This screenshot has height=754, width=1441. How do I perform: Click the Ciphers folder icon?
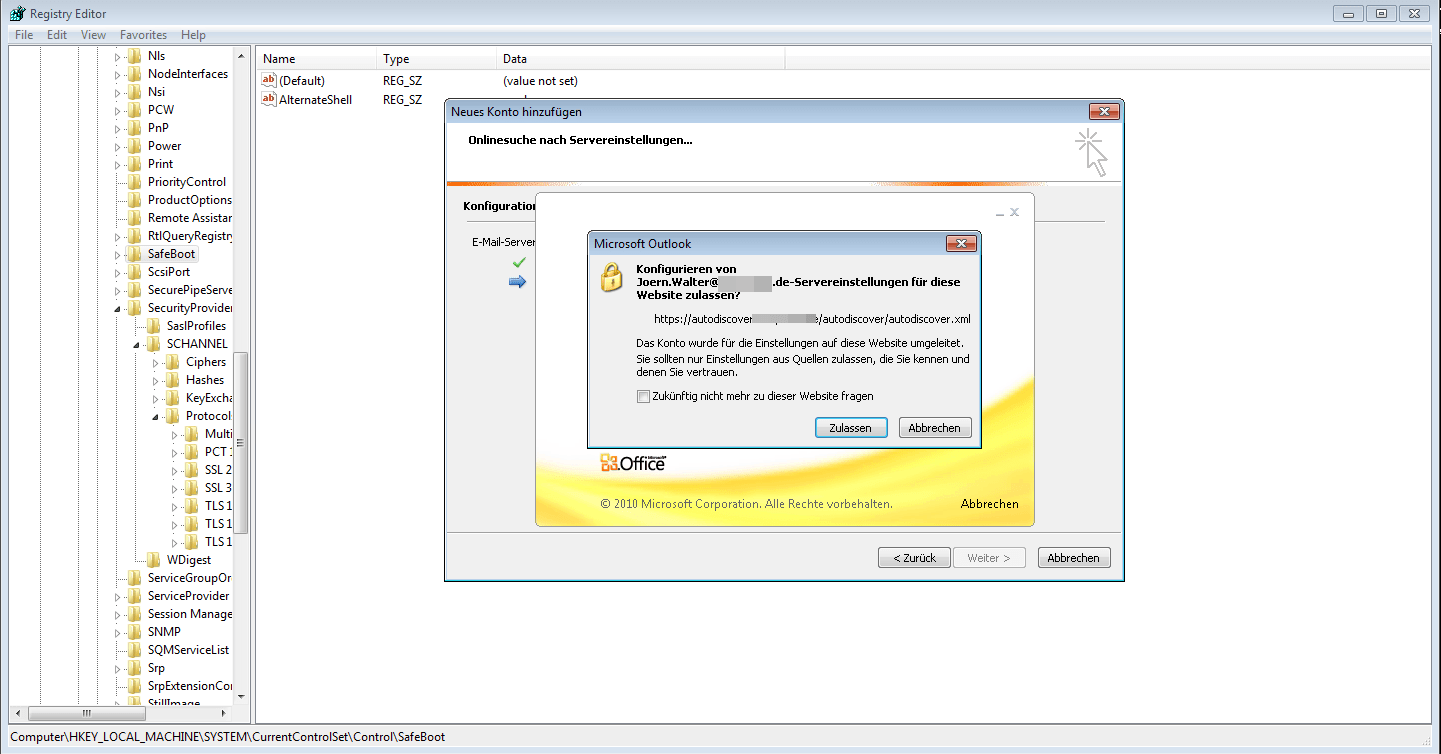pyautogui.click(x=173, y=362)
